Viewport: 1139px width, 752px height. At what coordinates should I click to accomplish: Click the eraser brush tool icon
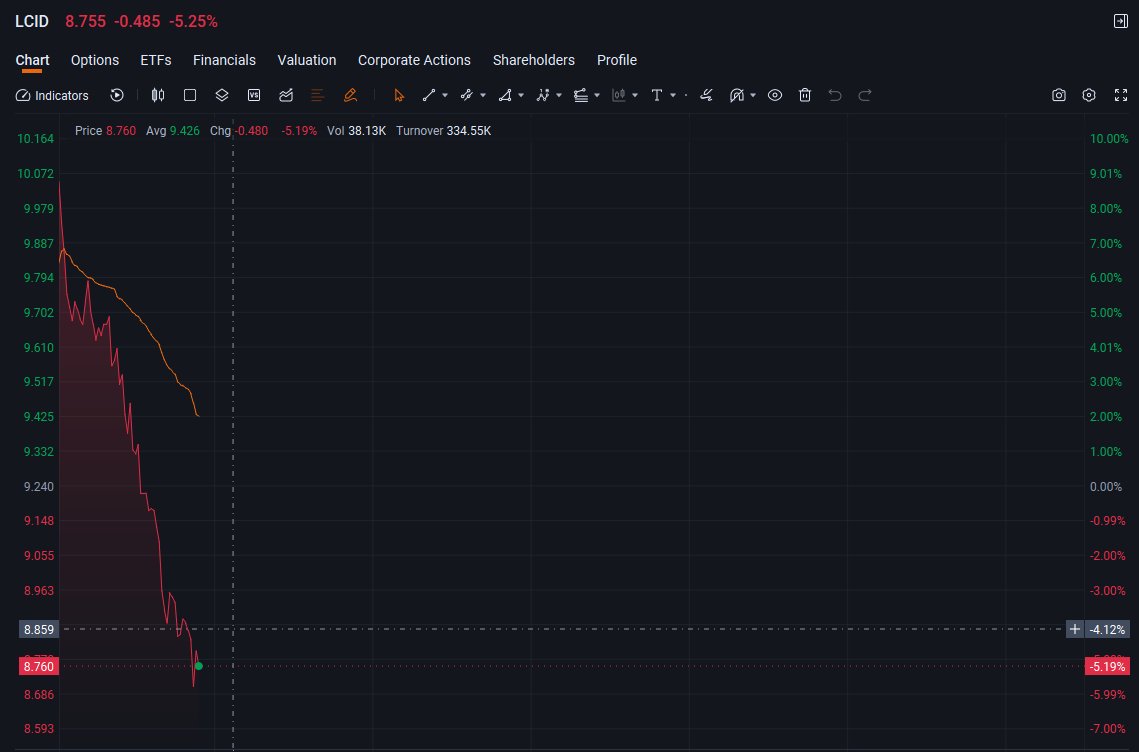click(706, 95)
